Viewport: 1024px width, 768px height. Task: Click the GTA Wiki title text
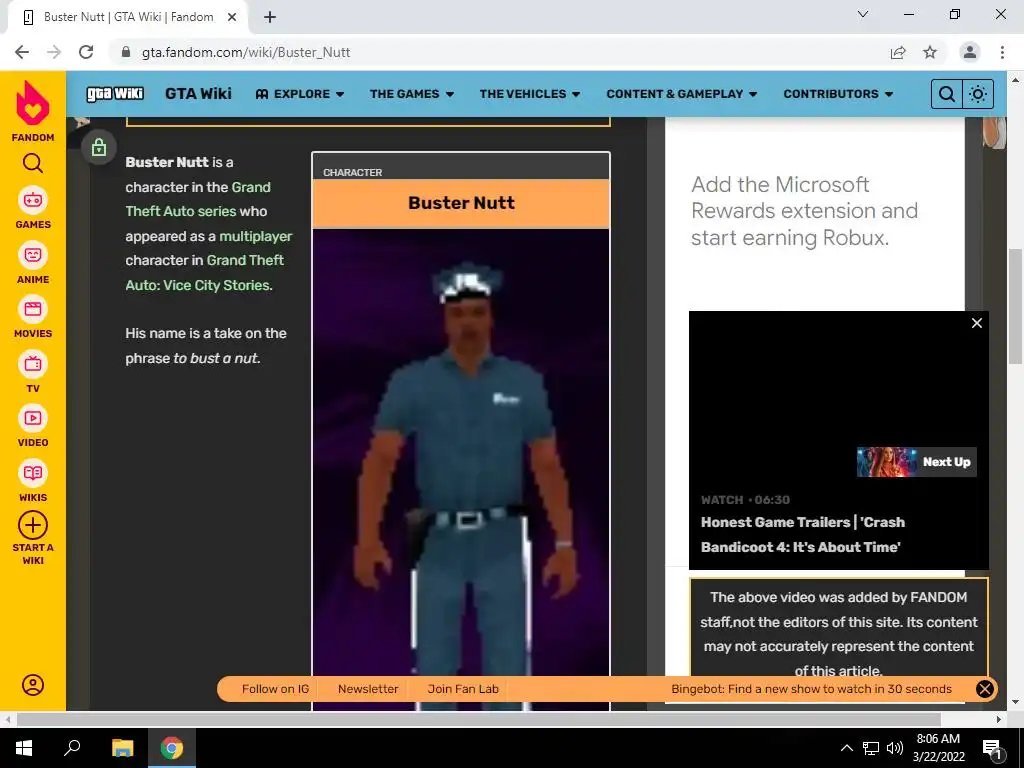[x=199, y=93]
